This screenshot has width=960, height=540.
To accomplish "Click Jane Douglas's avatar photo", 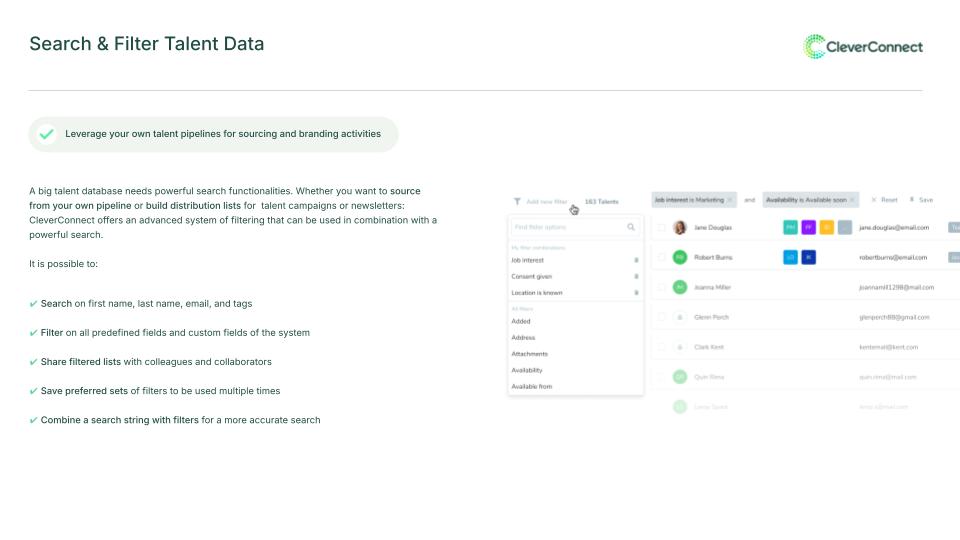I will pyautogui.click(x=680, y=228).
